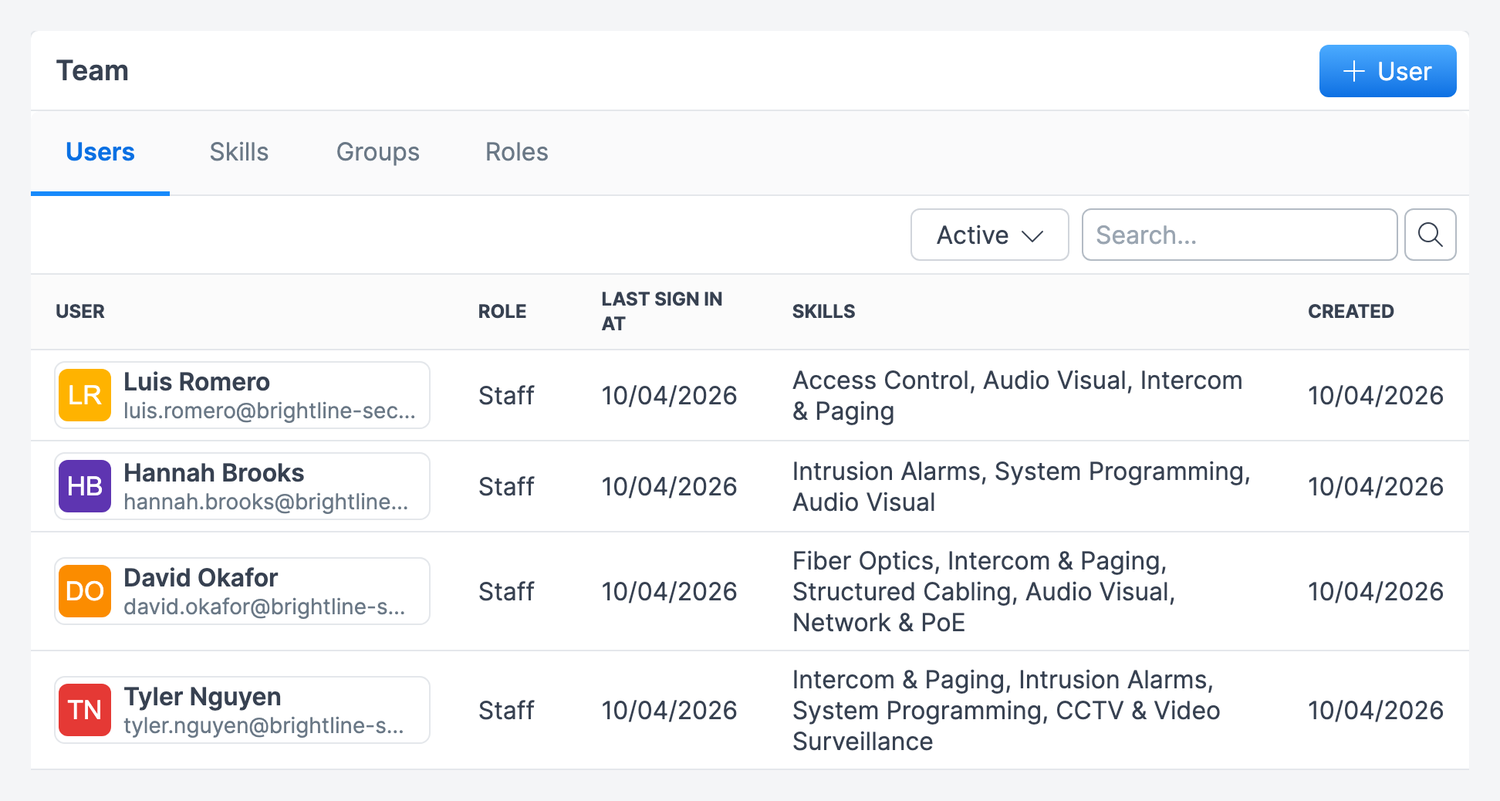1500x801 pixels.
Task: Open Hannah Brooks' user name link
Action: (x=214, y=473)
